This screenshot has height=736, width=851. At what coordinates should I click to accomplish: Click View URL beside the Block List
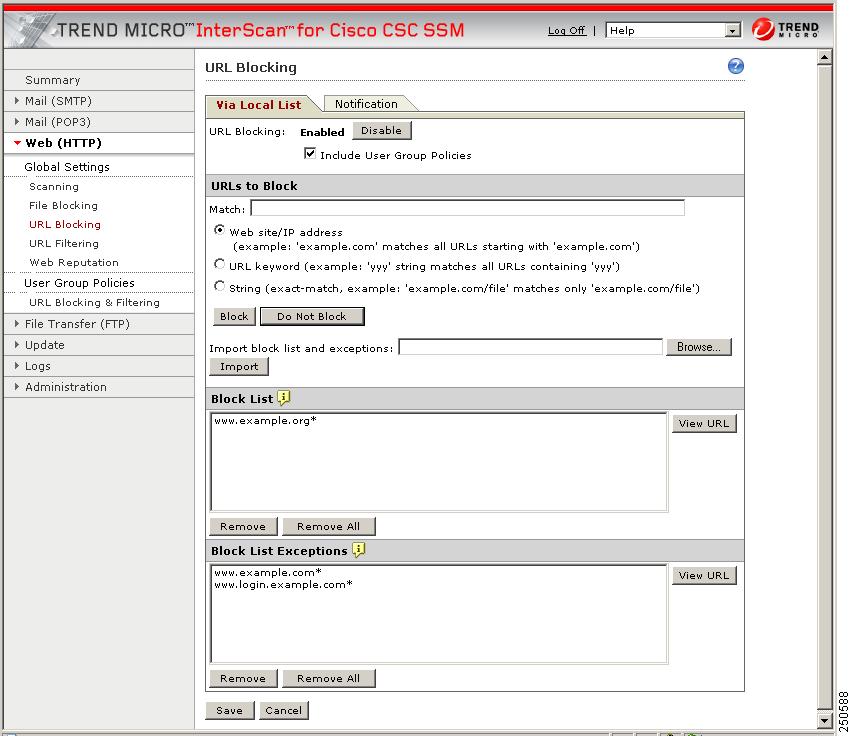[704, 423]
